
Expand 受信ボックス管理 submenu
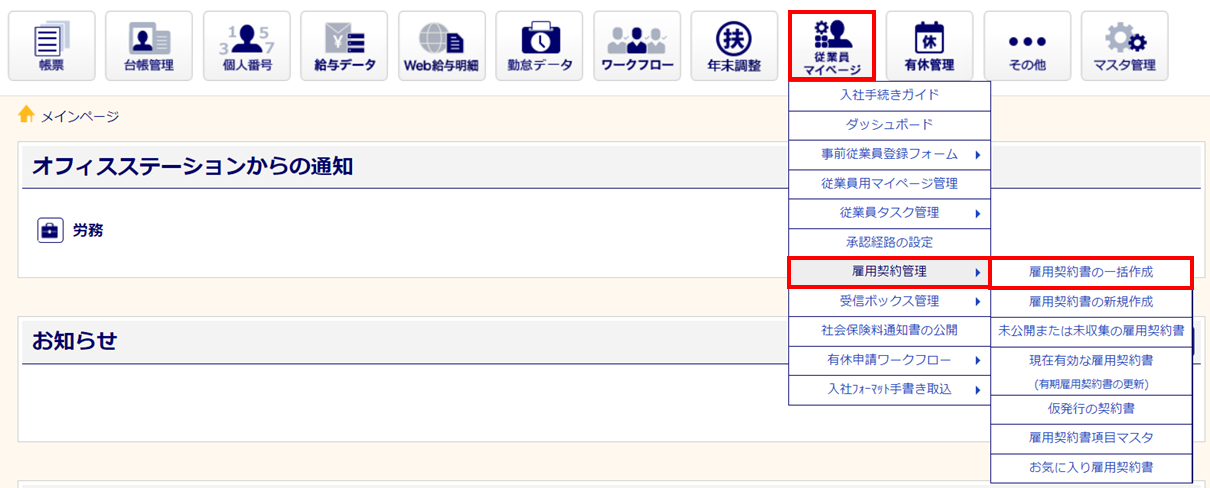pos(889,300)
